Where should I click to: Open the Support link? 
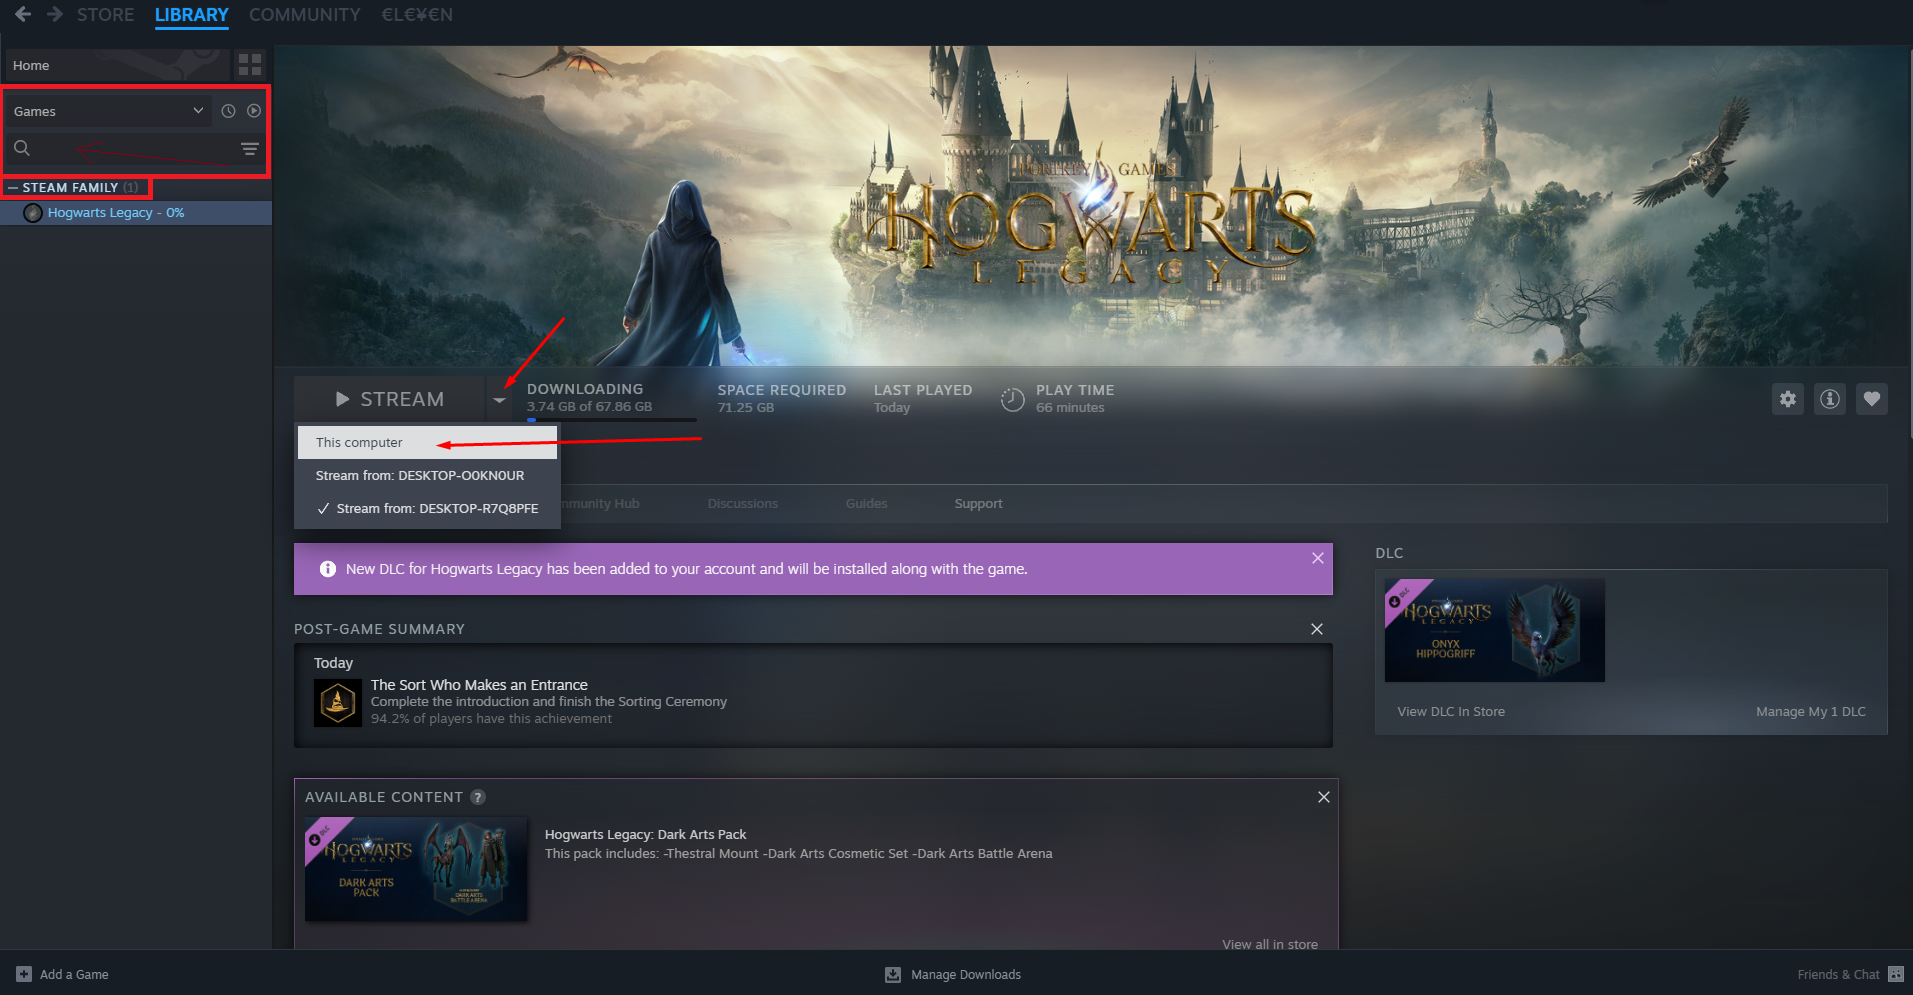click(x=978, y=503)
